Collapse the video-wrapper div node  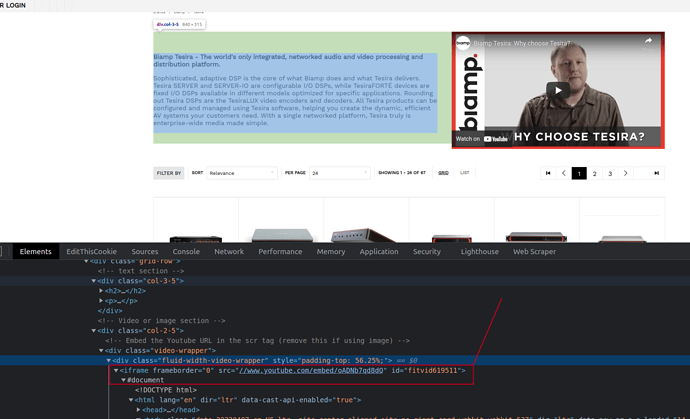101,350
